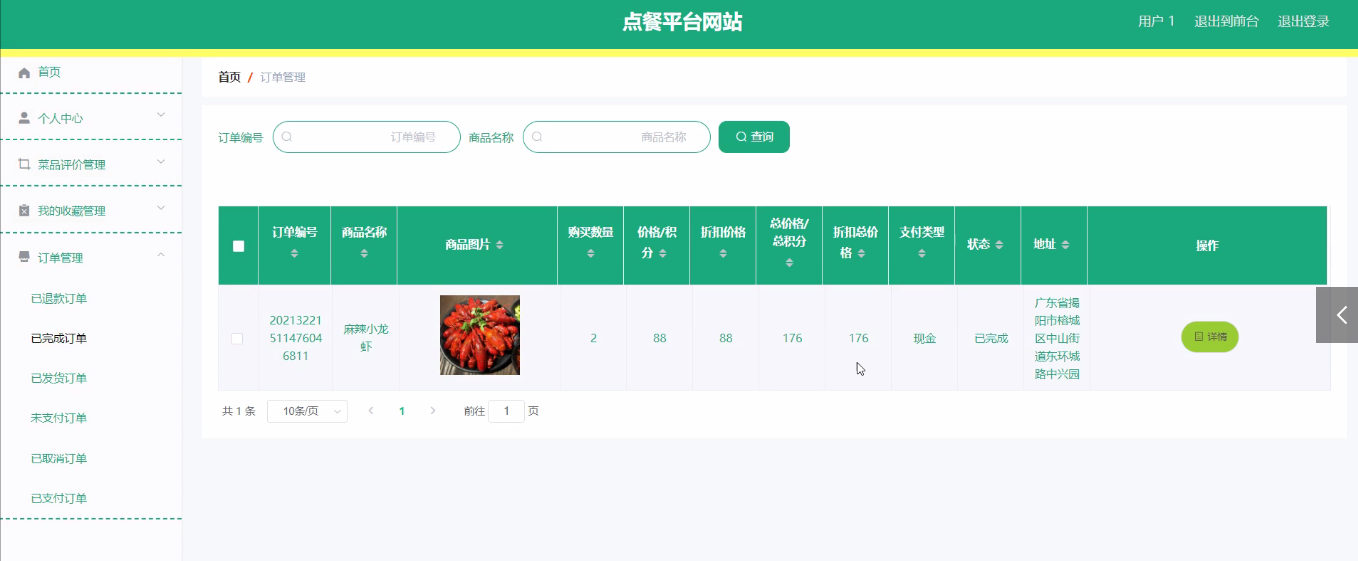Click the clipboard icon beside 我的收藏管理
This screenshot has height=561, width=1358.
point(25,211)
